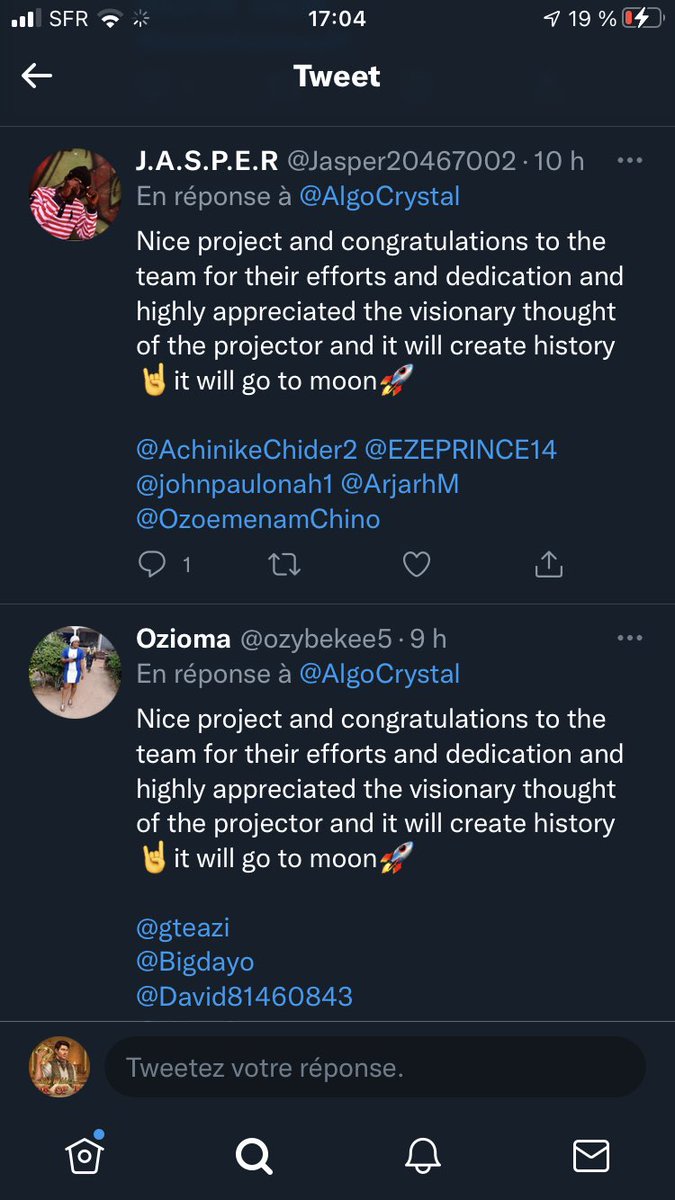Open the more options menu on J.A.S.P.E.R's tweet
This screenshot has width=675, height=1200.
click(629, 160)
